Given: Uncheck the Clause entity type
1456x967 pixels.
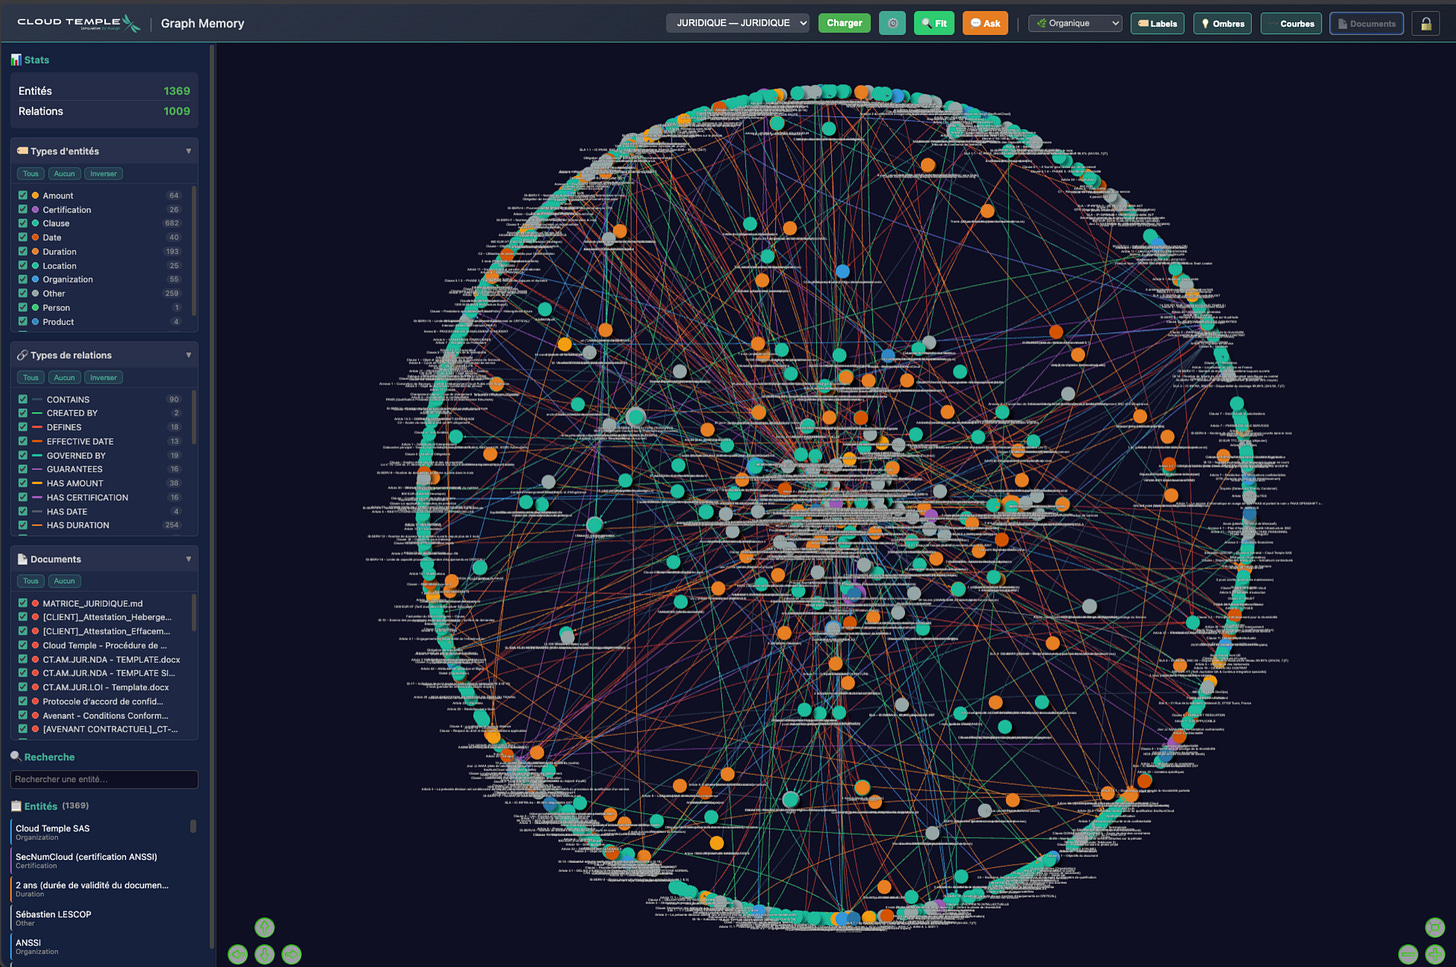Looking at the screenshot, I should [x=23, y=224].
